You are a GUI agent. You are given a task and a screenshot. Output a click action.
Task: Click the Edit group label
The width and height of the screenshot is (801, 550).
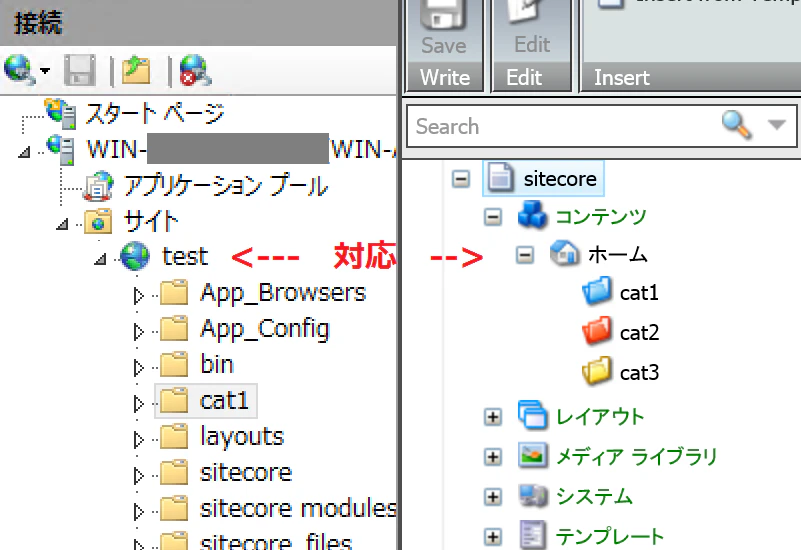coord(524,78)
